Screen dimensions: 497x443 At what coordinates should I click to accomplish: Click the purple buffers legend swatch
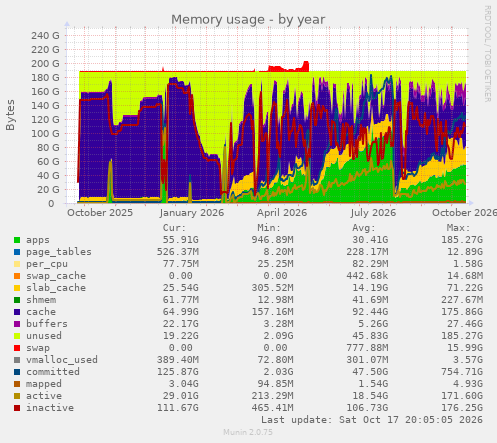tap(17, 324)
